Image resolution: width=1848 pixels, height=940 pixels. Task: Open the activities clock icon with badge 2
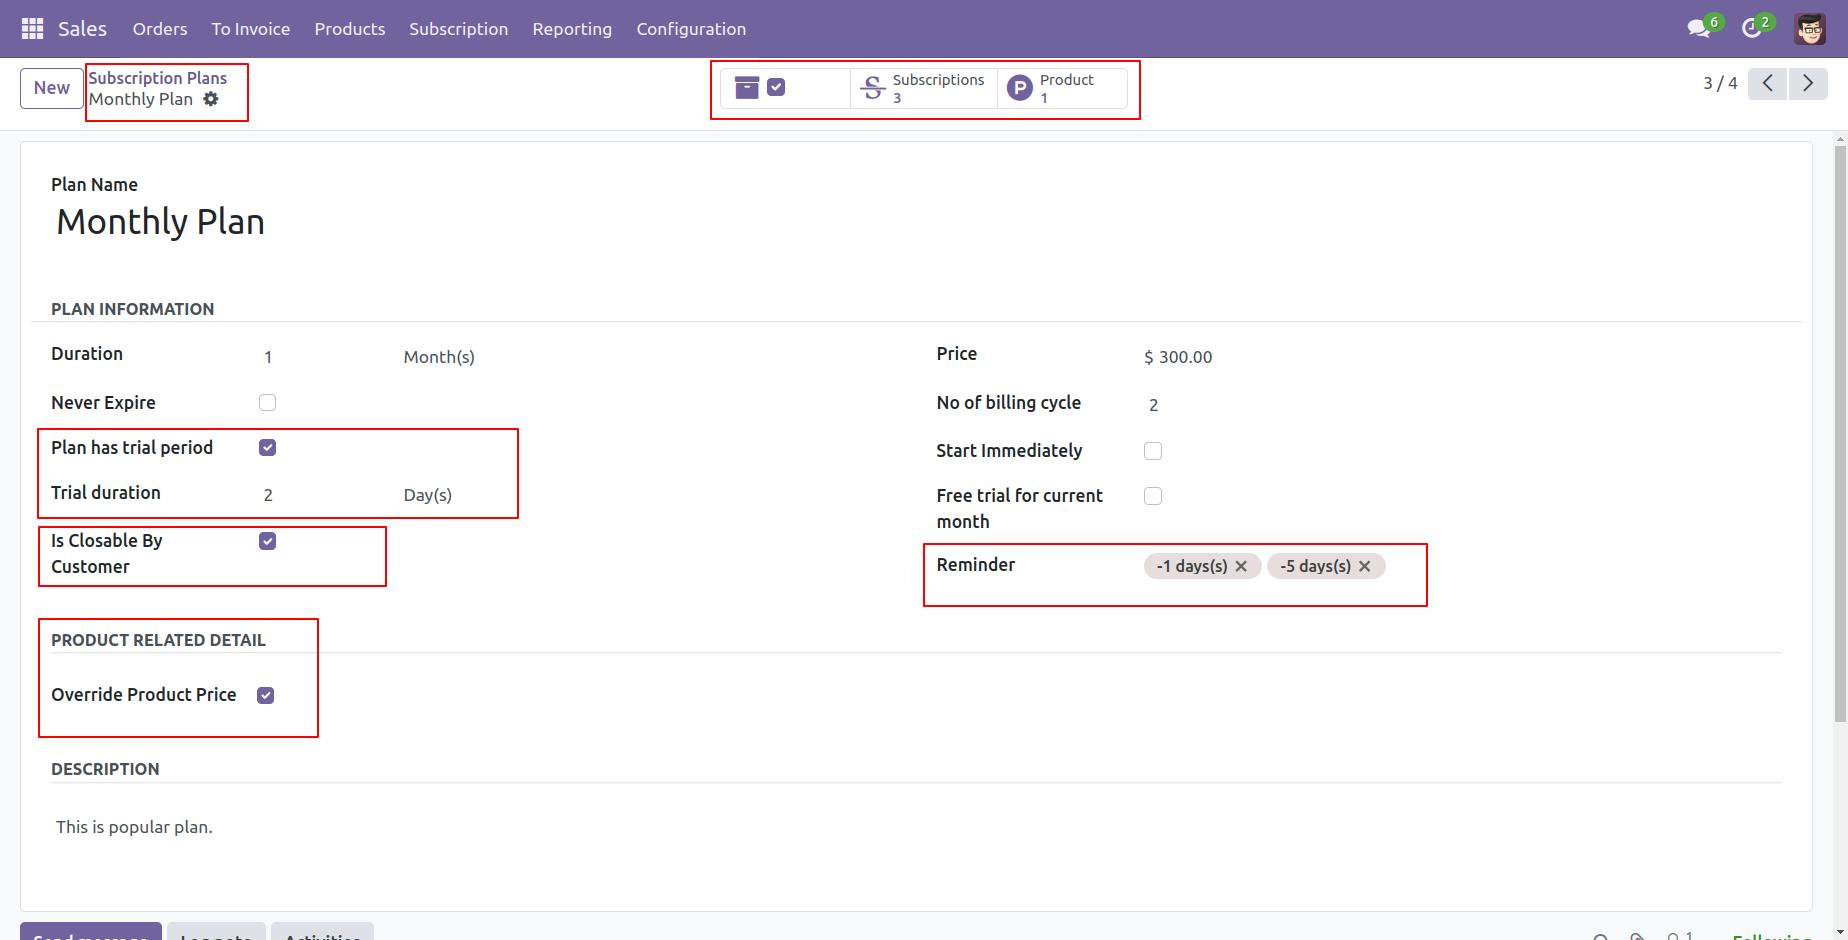(1752, 28)
